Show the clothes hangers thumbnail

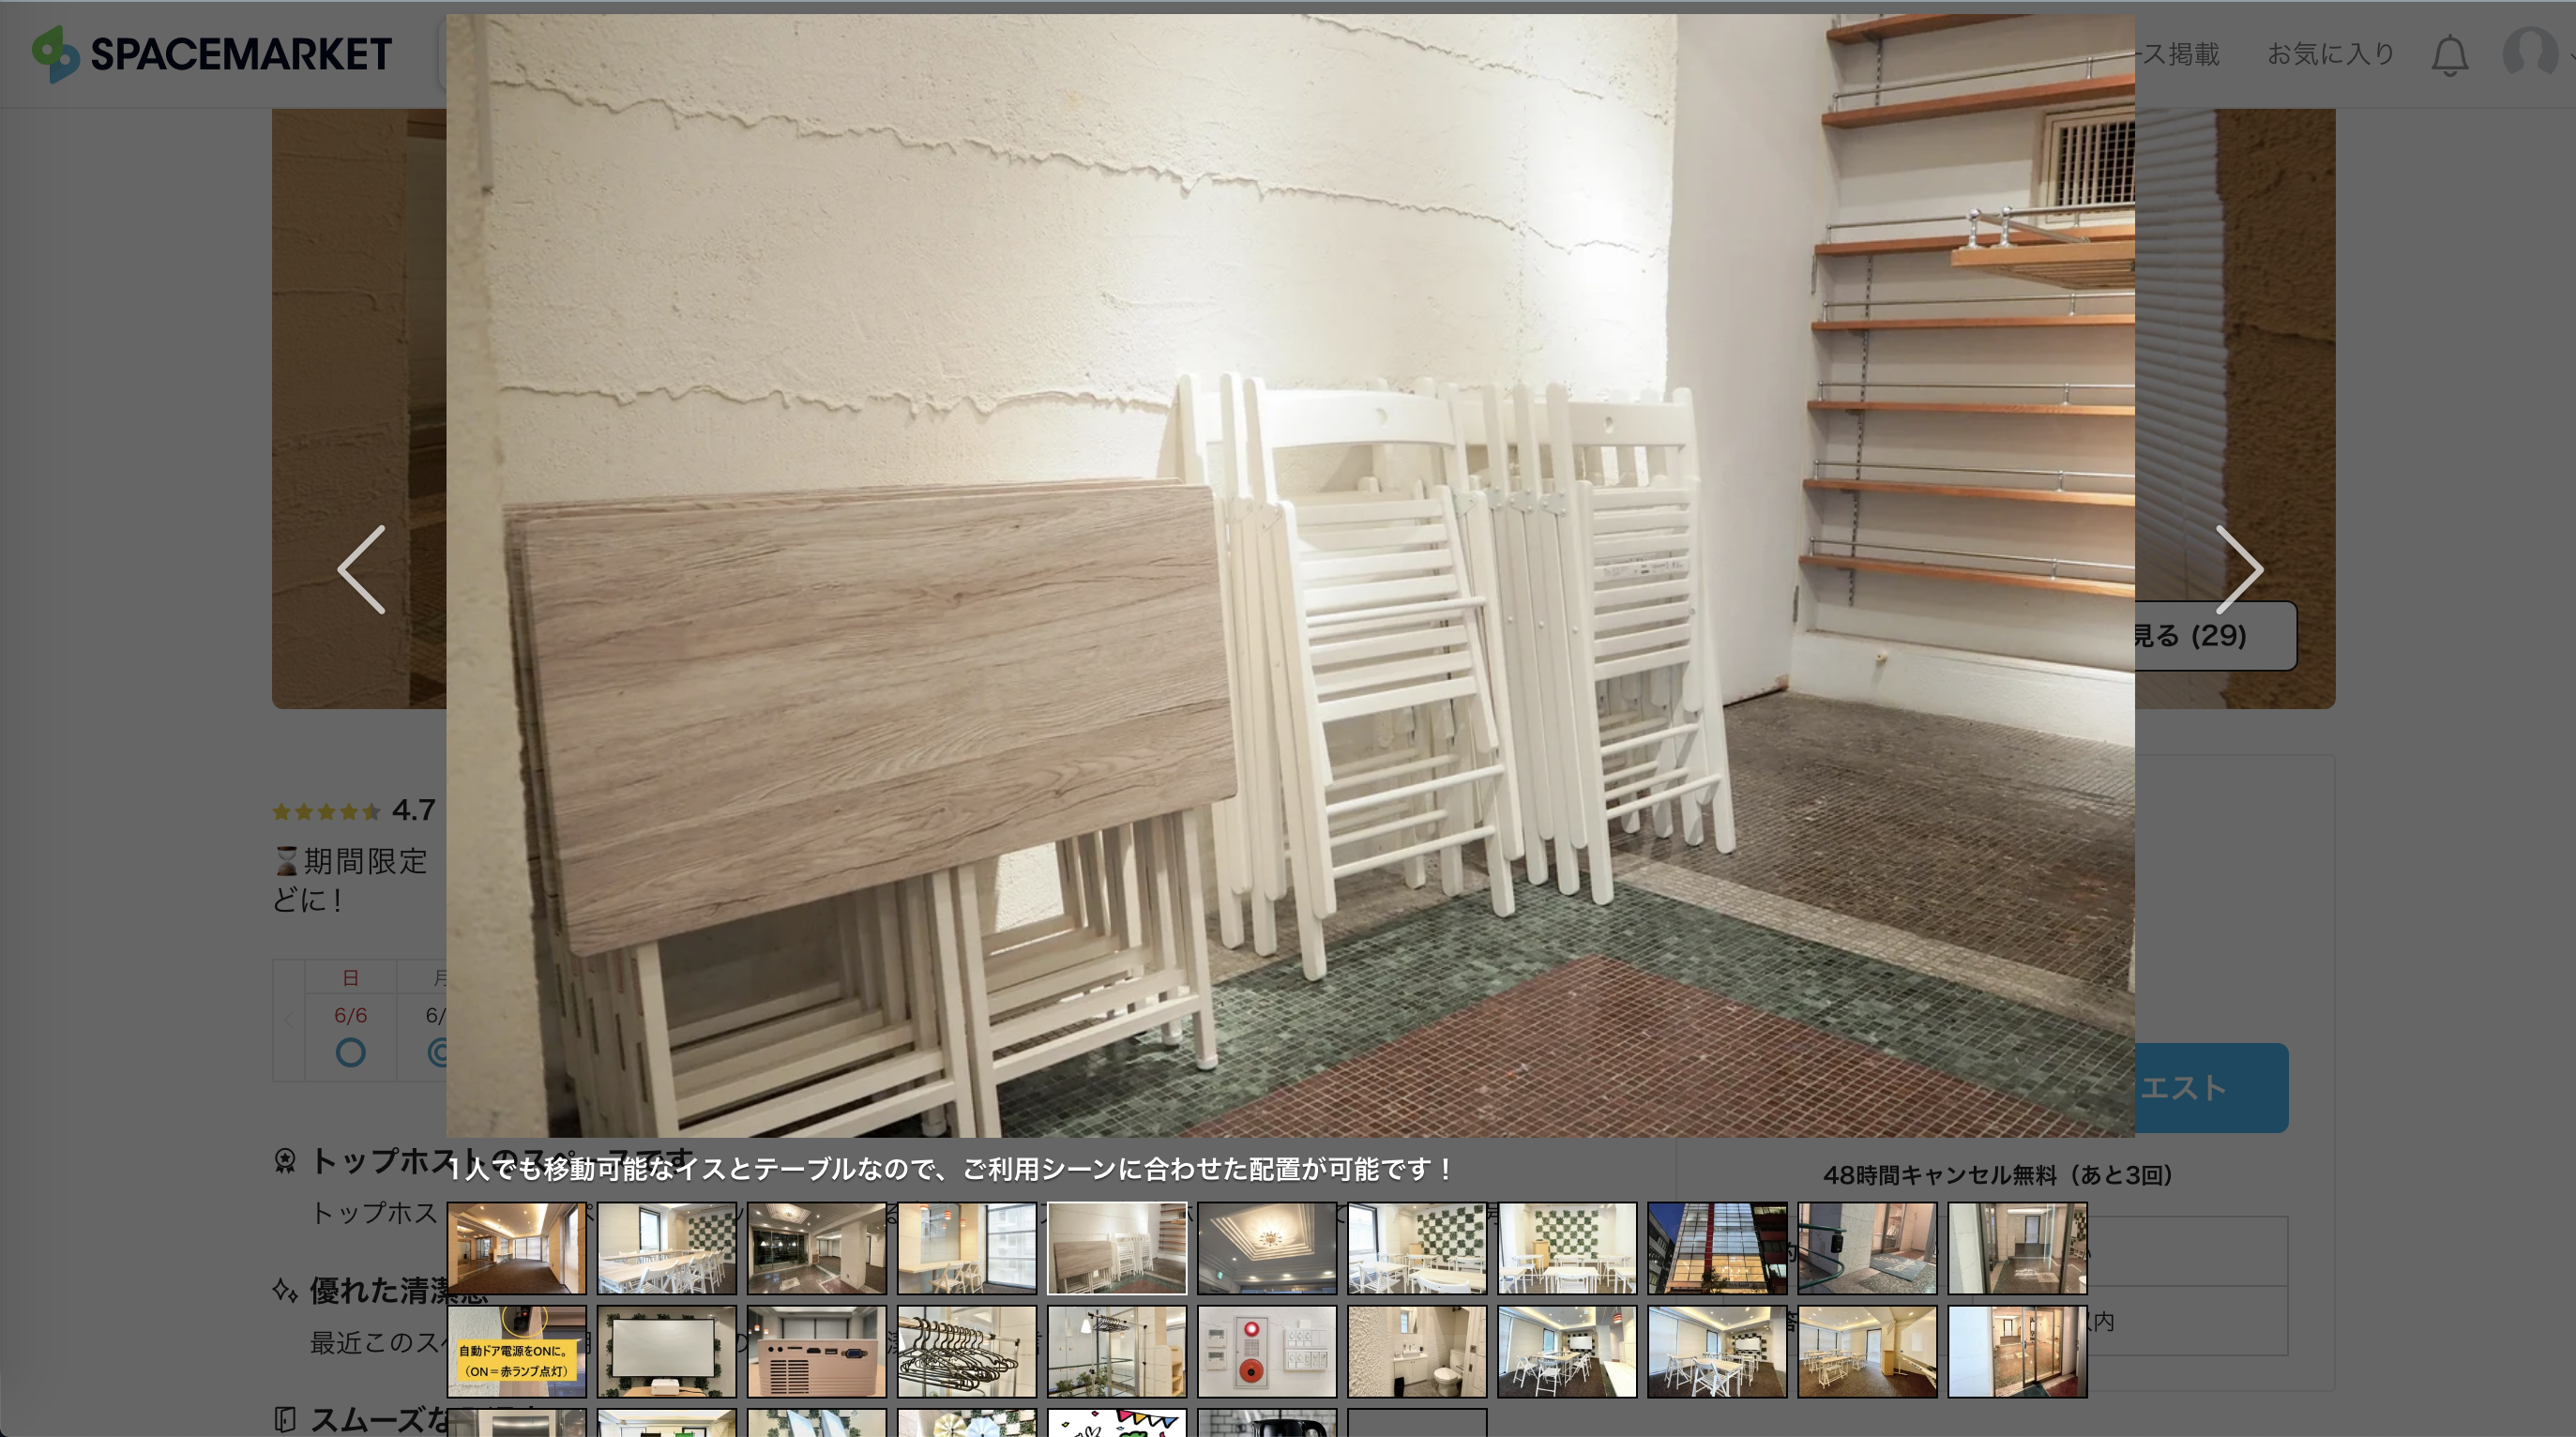tap(966, 1351)
